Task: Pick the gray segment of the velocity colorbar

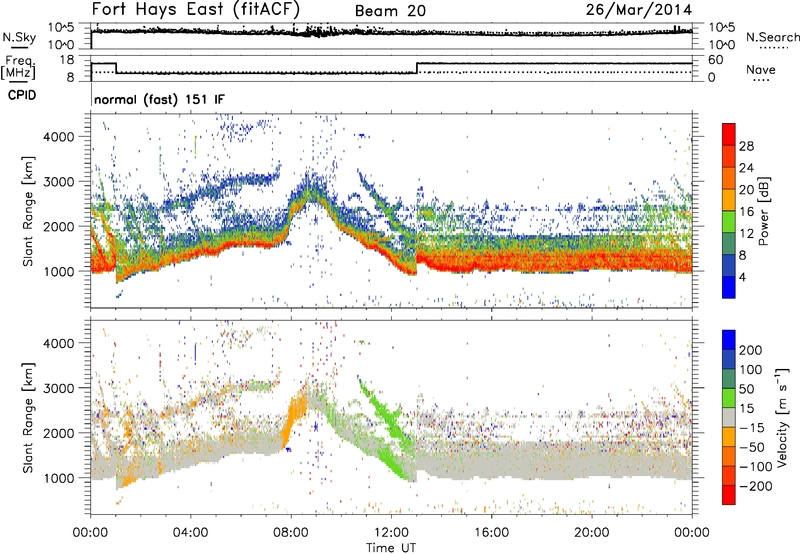Action: coord(729,417)
